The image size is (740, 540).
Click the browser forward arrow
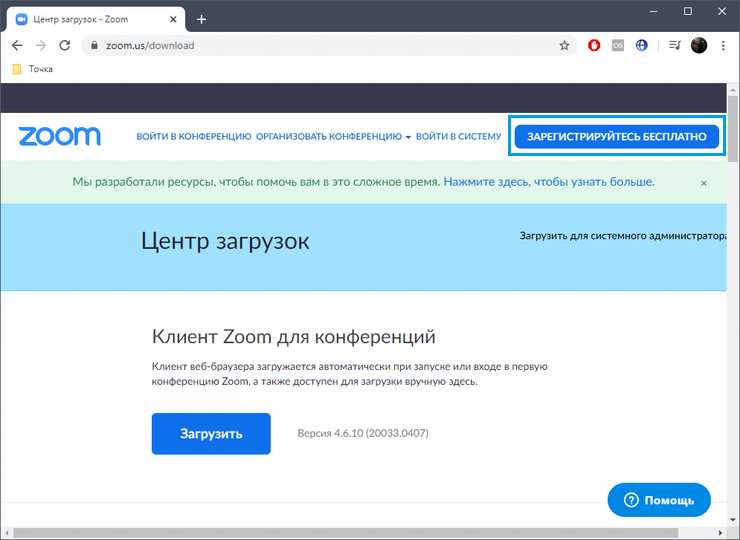click(x=41, y=45)
